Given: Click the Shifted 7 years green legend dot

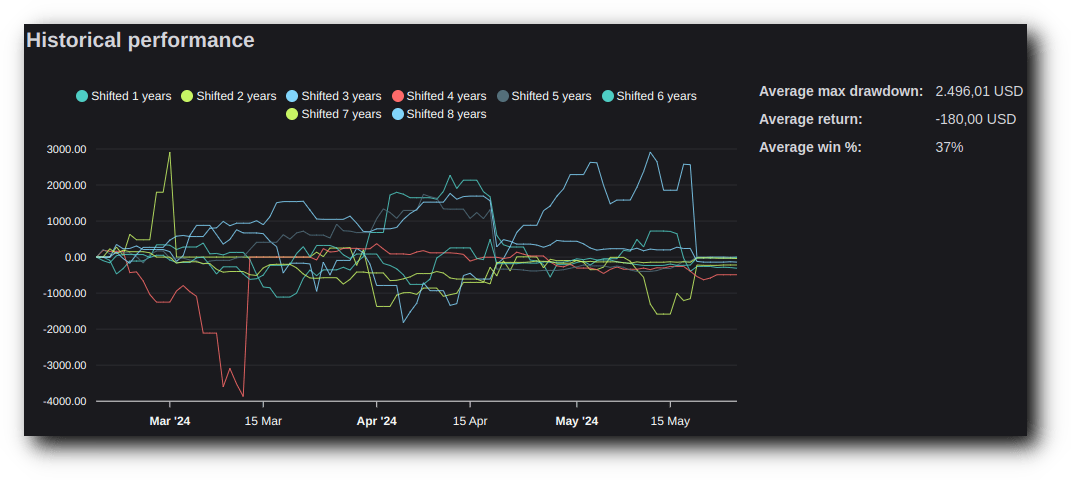Looking at the screenshot, I should [292, 114].
